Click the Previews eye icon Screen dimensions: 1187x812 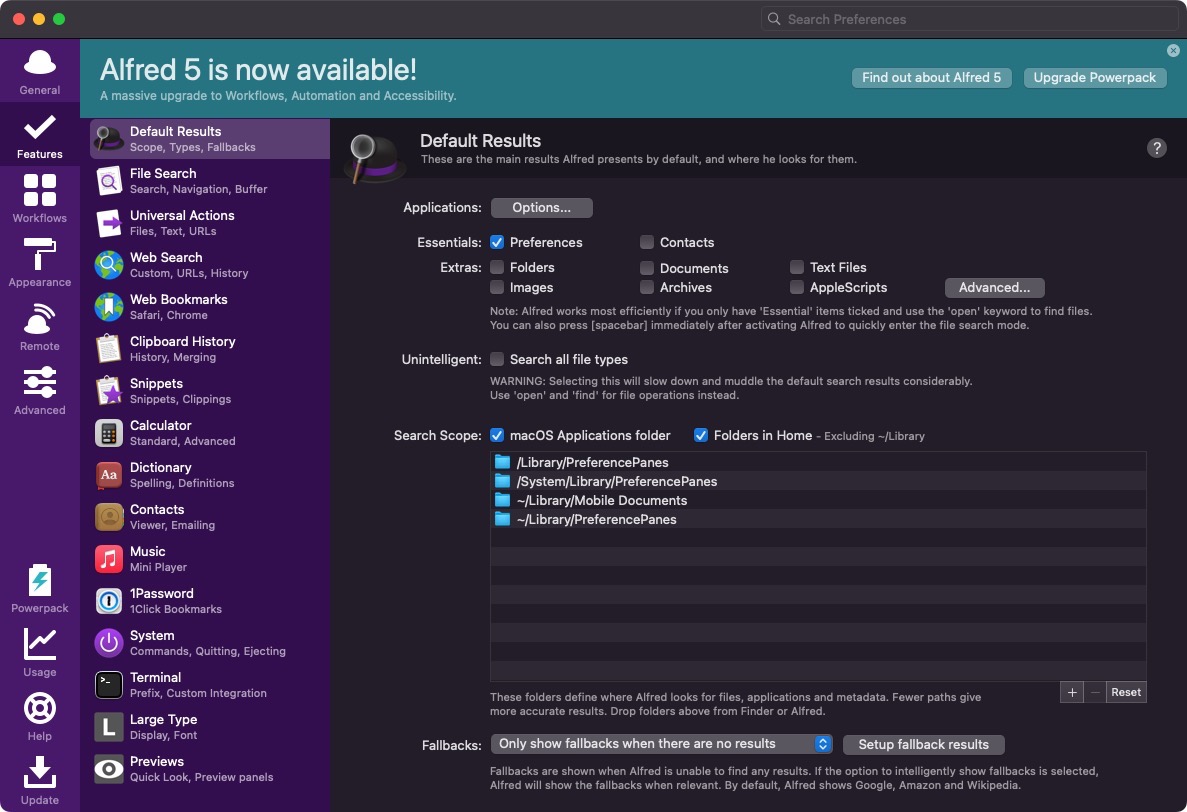(109, 769)
